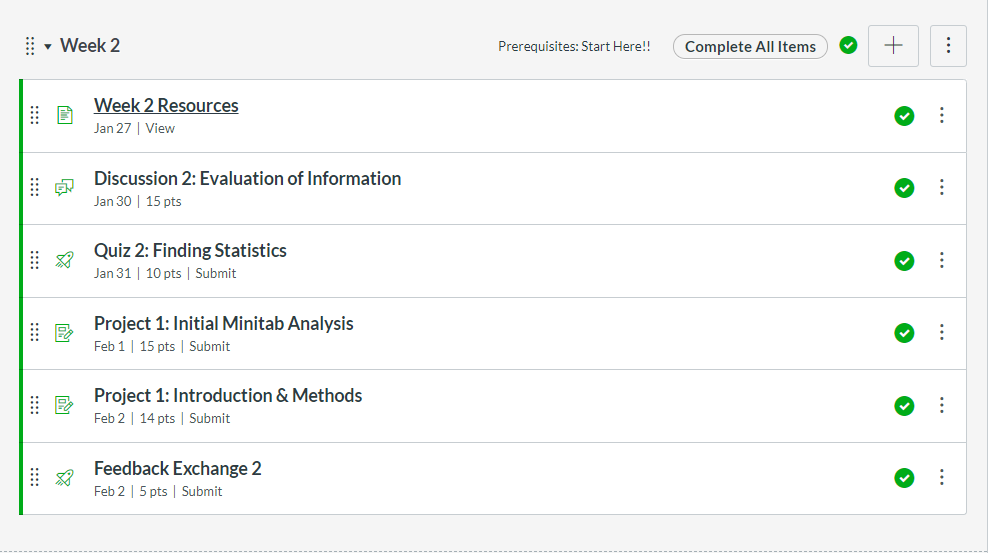Open the kebab menu for Project 1: Introduction & Methods
The width and height of the screenshot is (988, 553).
(x=942, y=405)
